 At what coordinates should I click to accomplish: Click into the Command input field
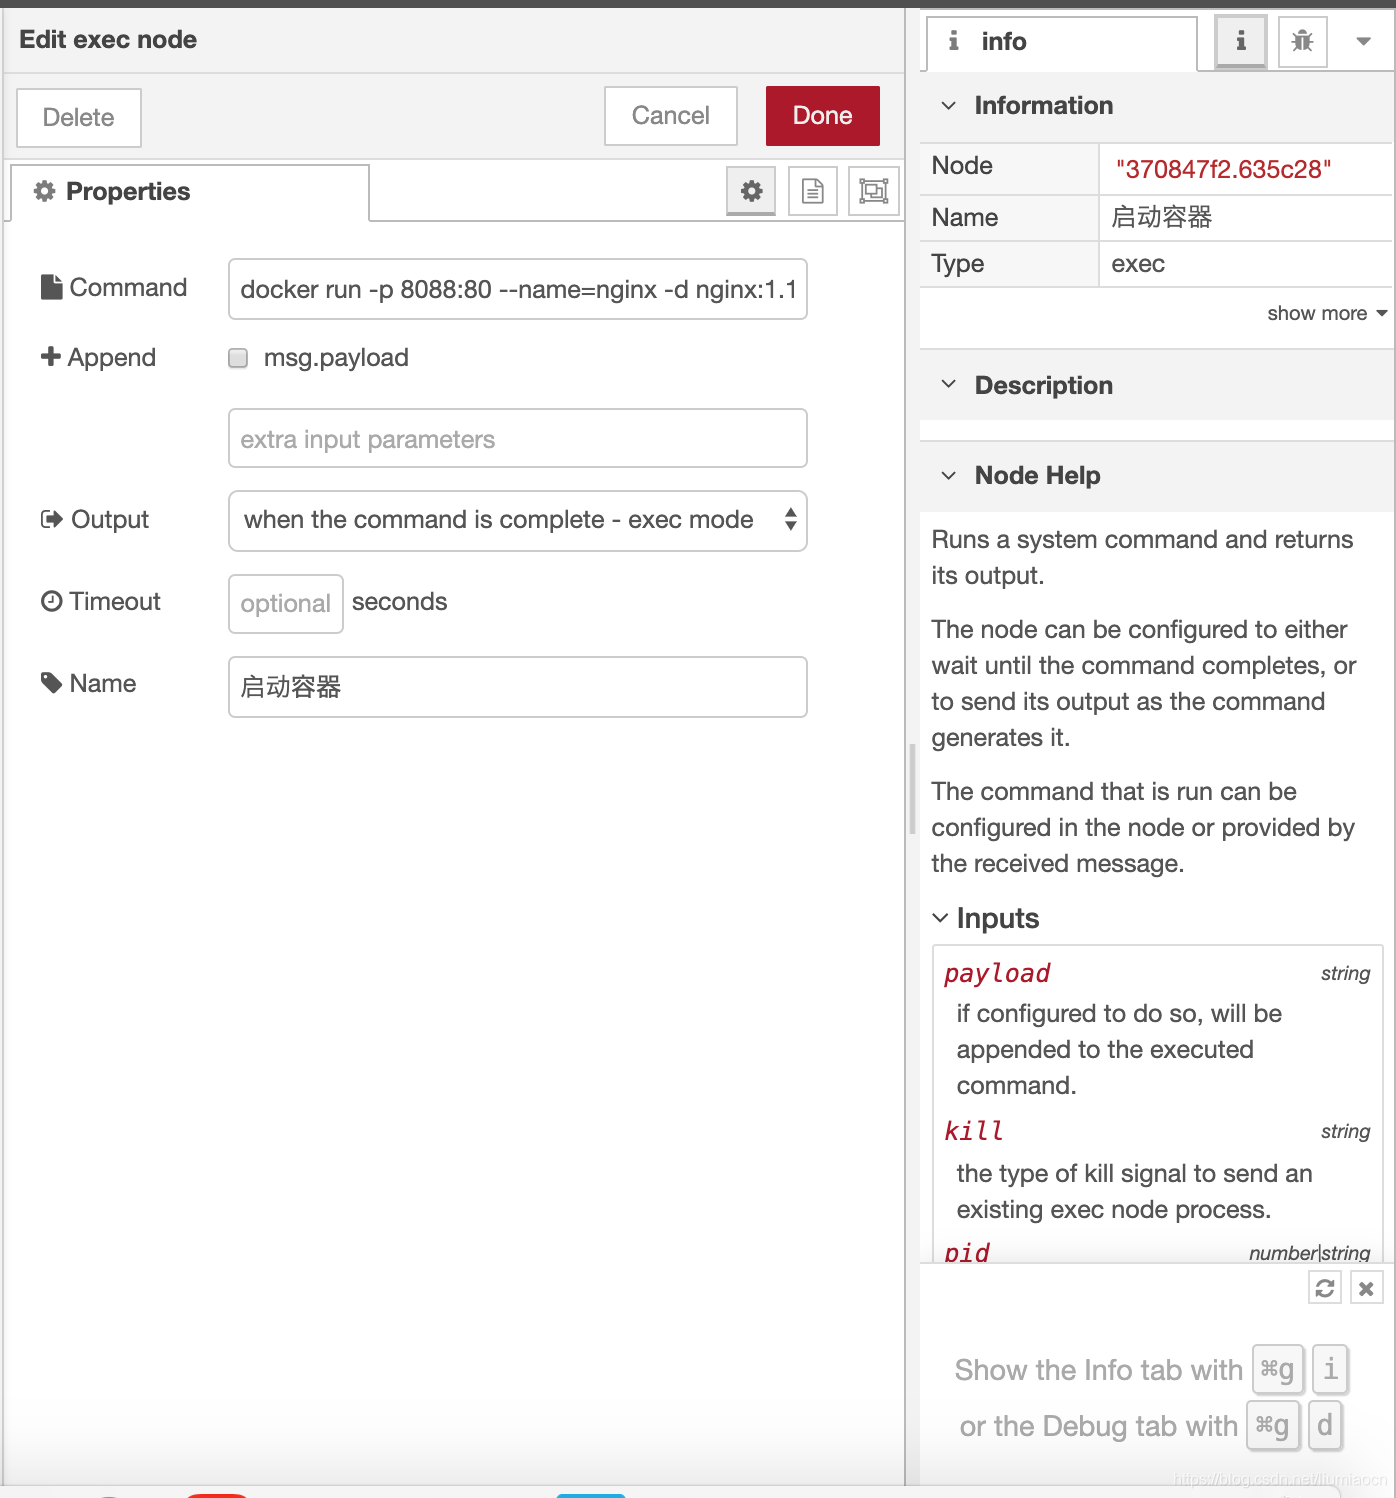(518, 289)
